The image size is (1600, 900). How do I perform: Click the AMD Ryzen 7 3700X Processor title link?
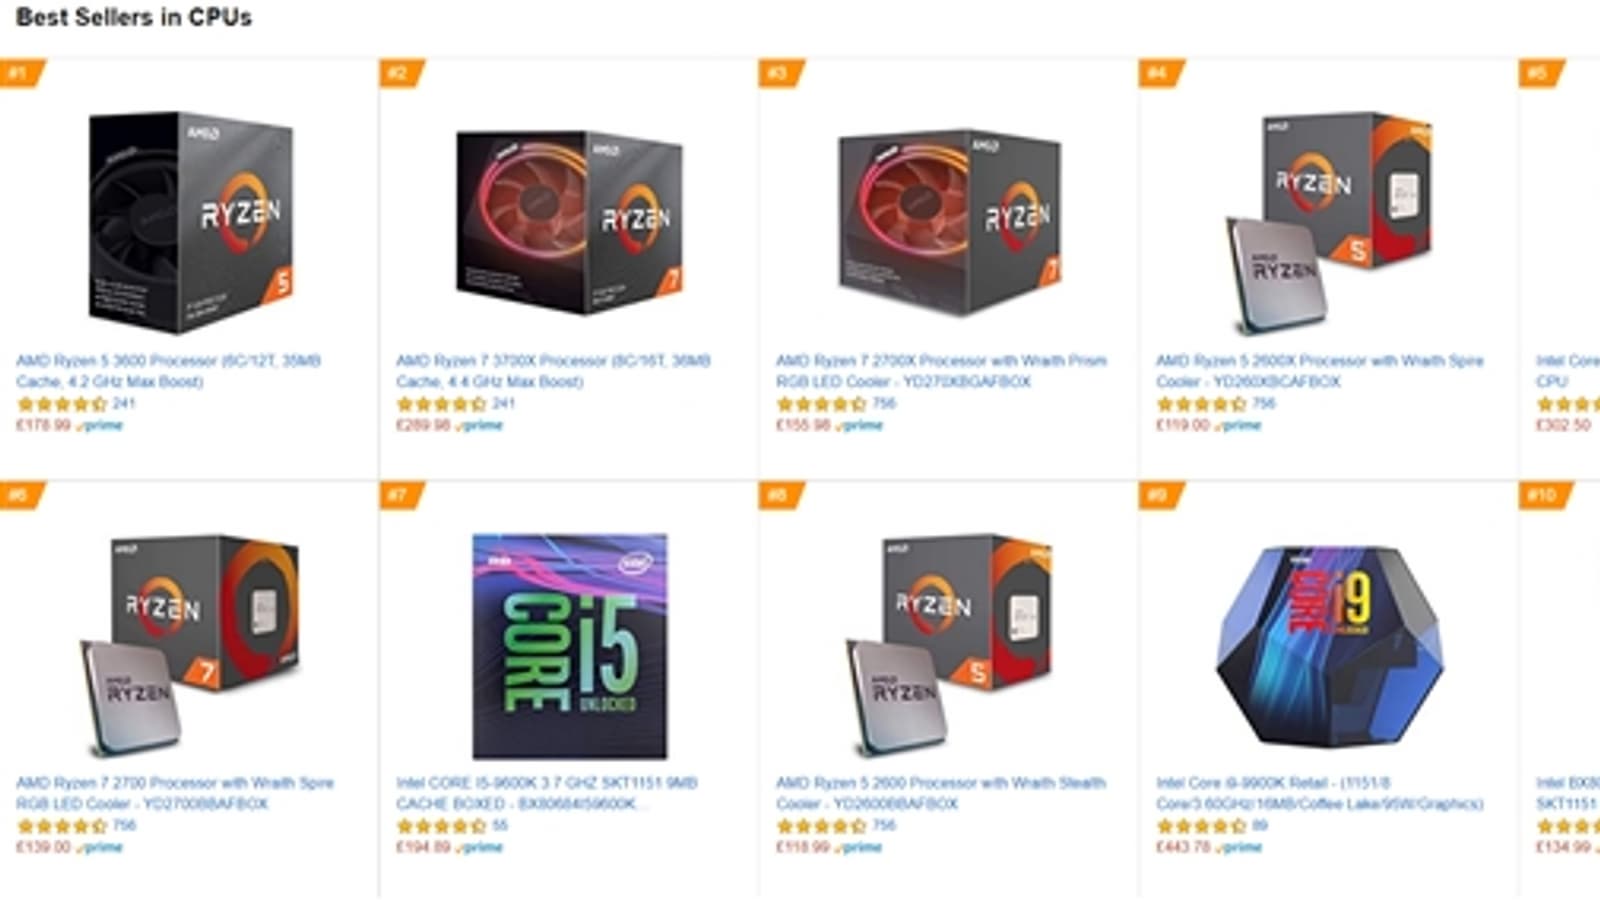(553, 371)
